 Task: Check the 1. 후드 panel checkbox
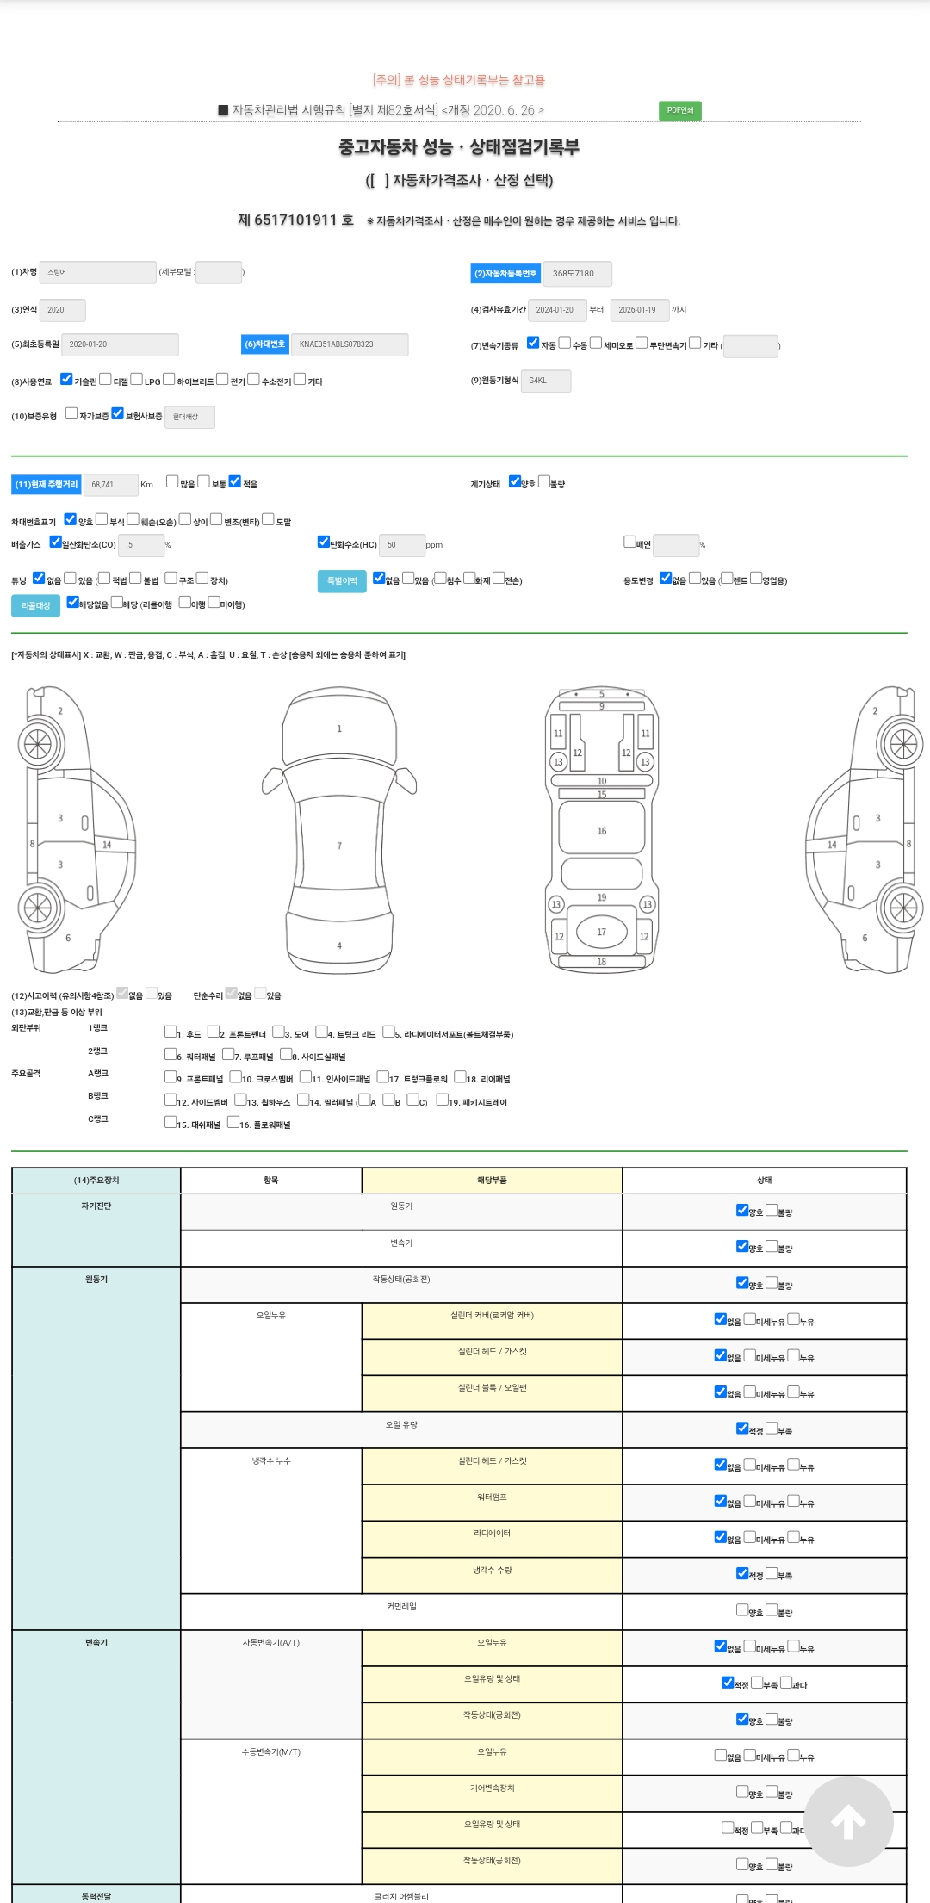coord(170,1032)
